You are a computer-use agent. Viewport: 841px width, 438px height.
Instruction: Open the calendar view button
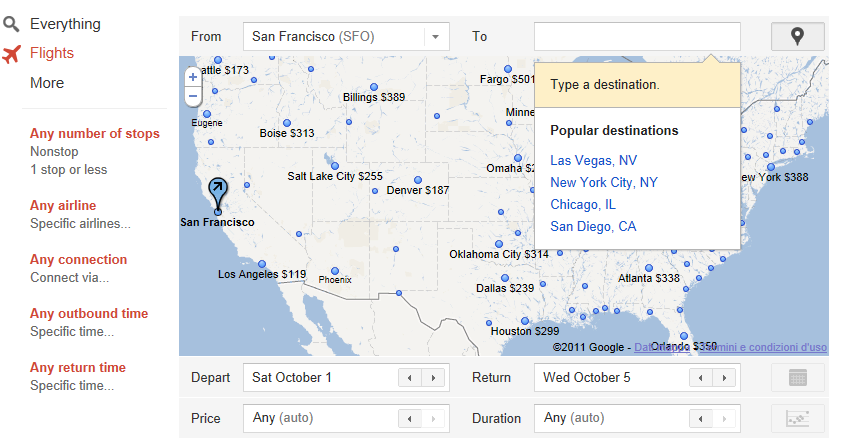[x=797, y=378]
